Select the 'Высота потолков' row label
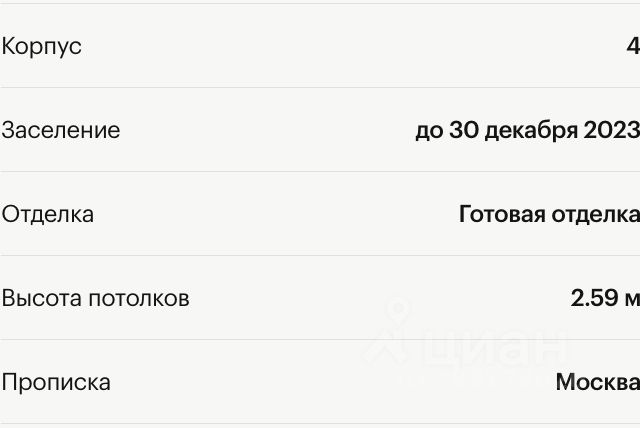640x428 pixels. tap(96, 298)
